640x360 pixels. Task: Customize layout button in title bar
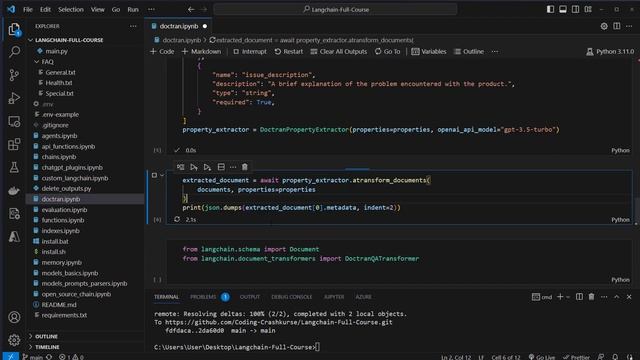pos(588,9)
